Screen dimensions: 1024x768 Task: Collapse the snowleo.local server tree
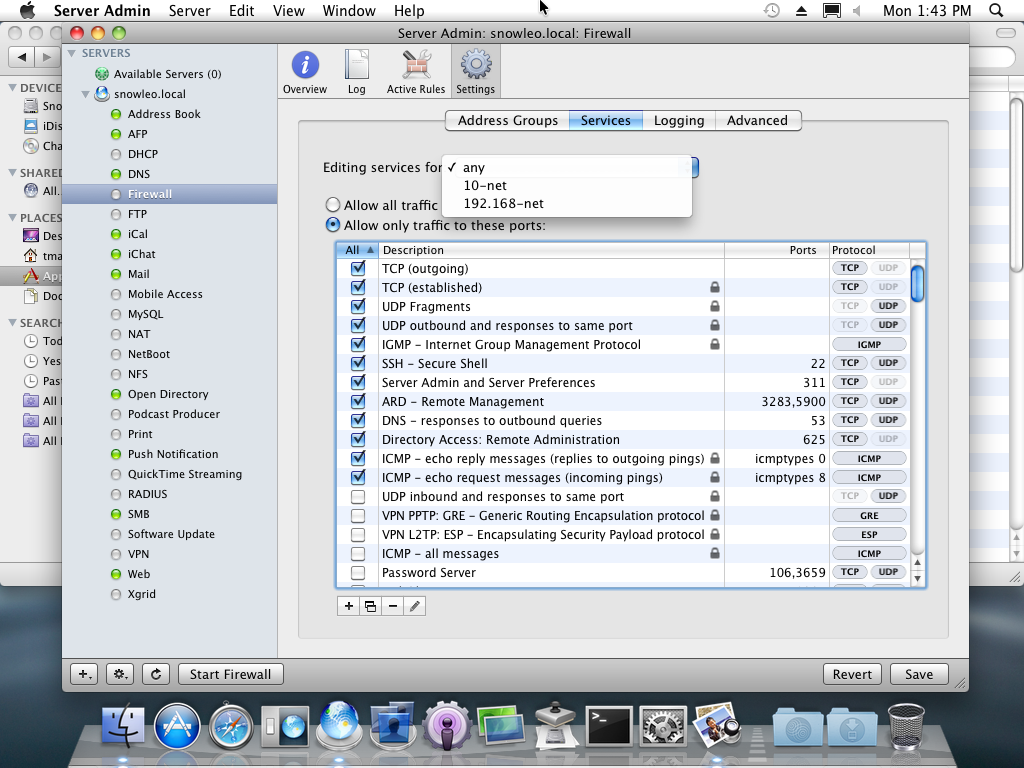click(x=86, y=94)
